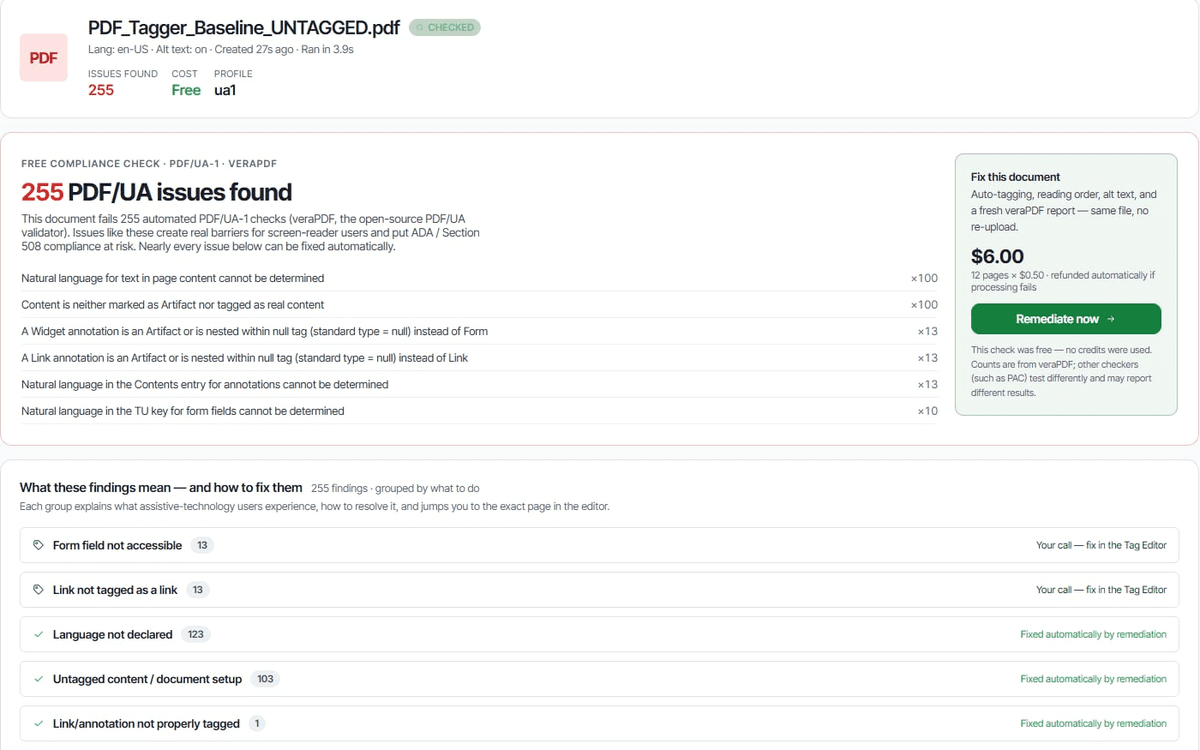Click the tag icon beside Link not tagged as a link

38,590
